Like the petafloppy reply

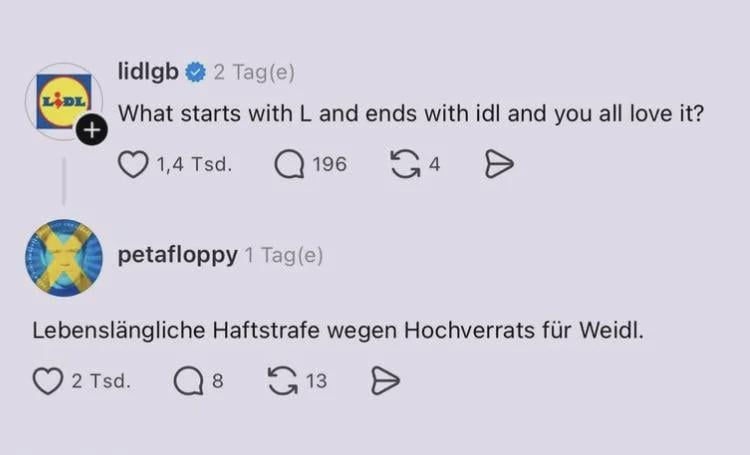point(48,381)
